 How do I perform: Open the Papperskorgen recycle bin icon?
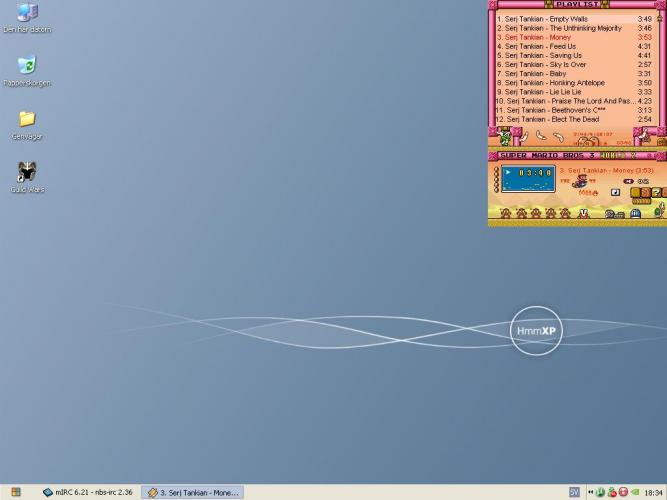point(27,66)
